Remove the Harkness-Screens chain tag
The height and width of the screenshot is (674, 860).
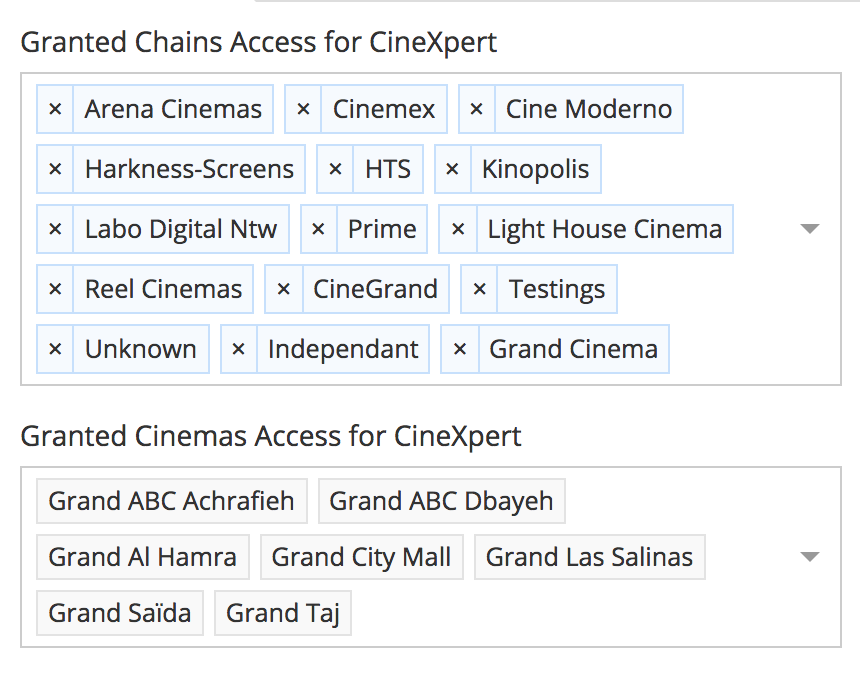[x=55, y=169]
